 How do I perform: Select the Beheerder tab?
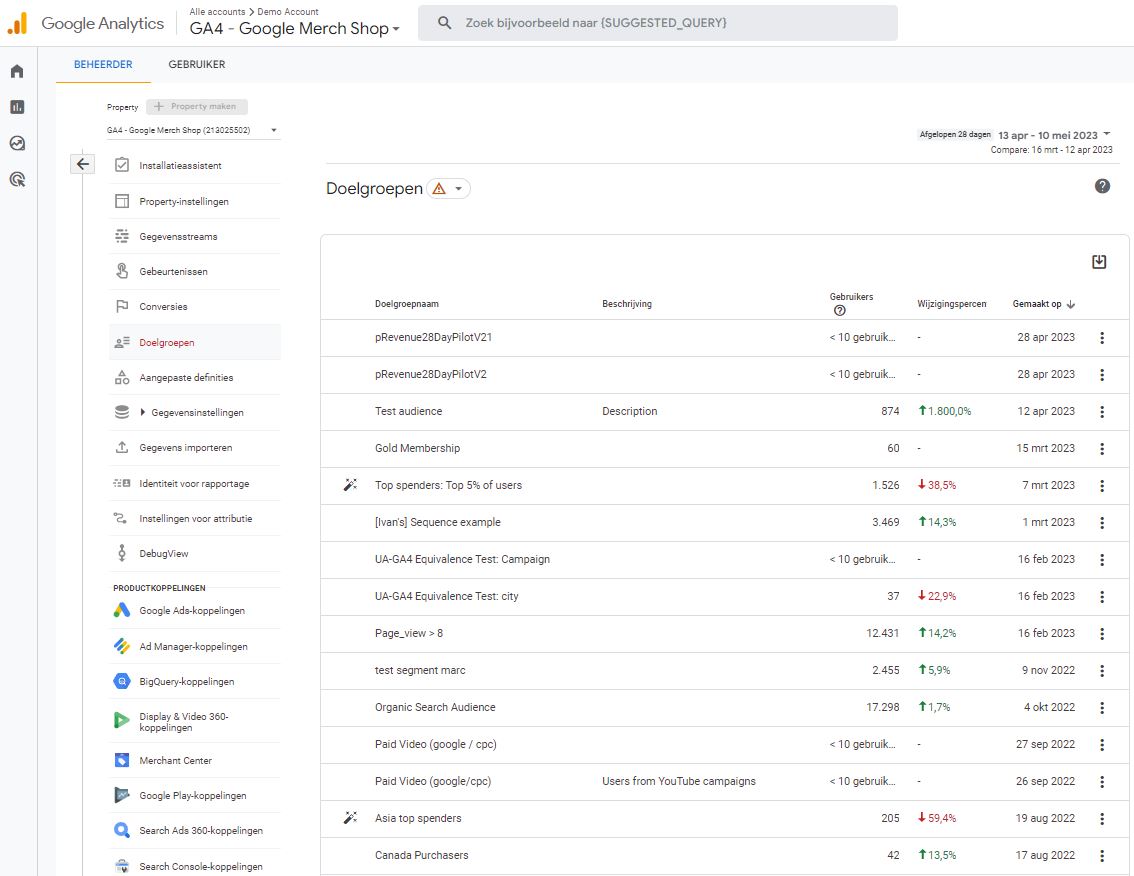click(103, 64)
